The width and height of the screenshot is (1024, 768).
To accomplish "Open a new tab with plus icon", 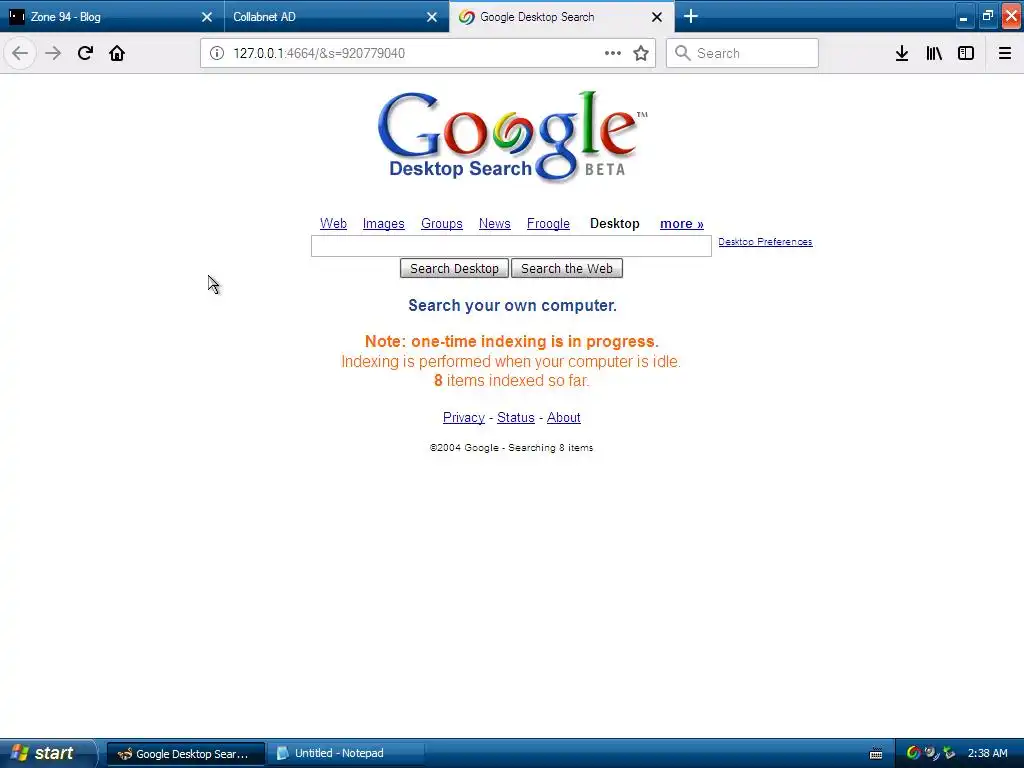I will pyautogui.click(x=691, y=16).
